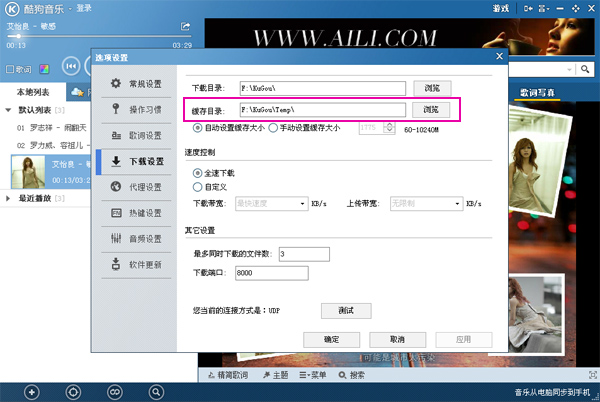This screenshot has width=600, height=402.
Task: Open 音频设置 audio settings section
Action: pyautogui.click(x=136, y=239)
